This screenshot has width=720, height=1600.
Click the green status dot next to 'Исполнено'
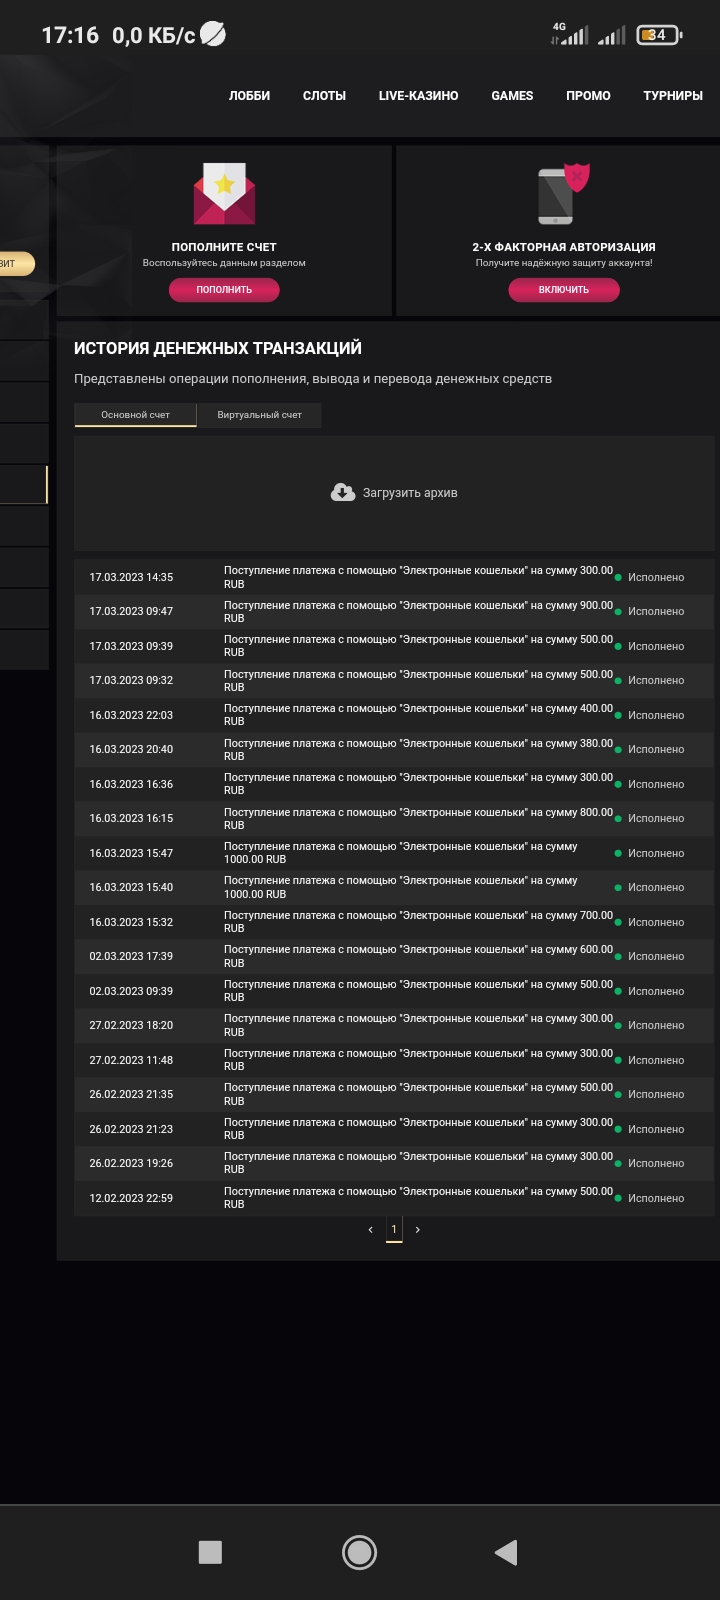[x=618, y=577]
